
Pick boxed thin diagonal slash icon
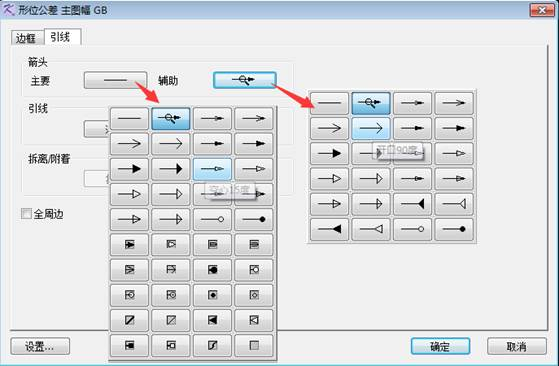pos(171,320)
